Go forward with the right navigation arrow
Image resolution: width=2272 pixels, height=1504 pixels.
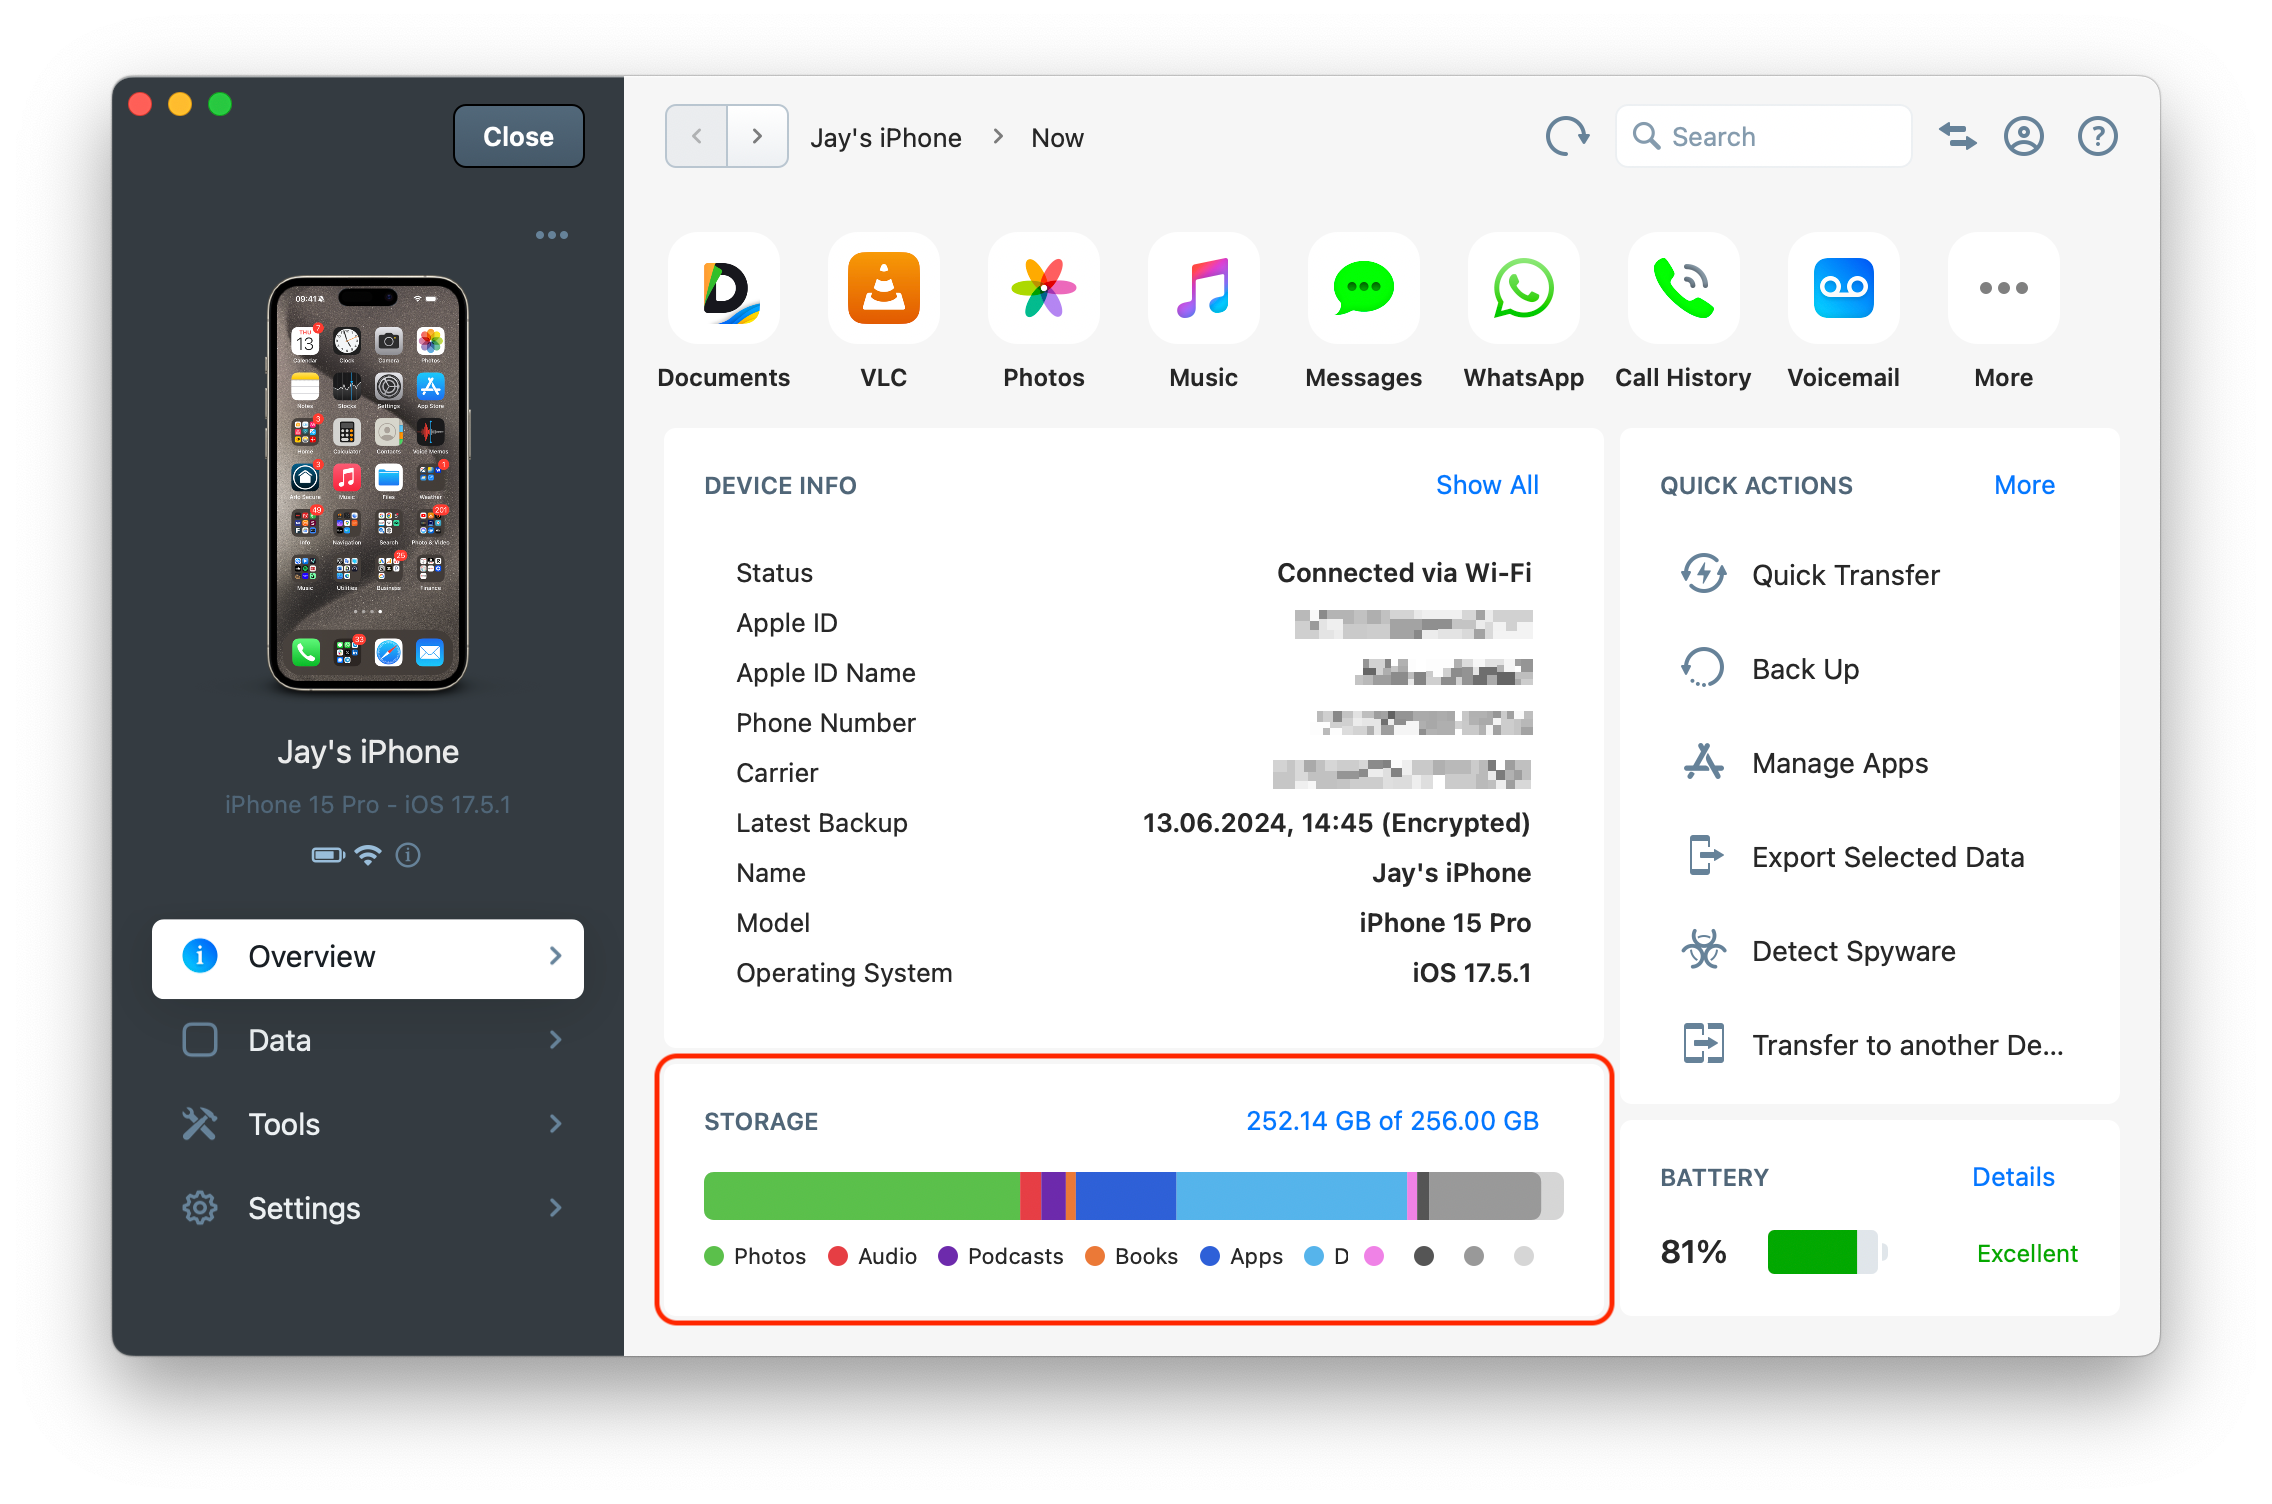click(757, 136)
